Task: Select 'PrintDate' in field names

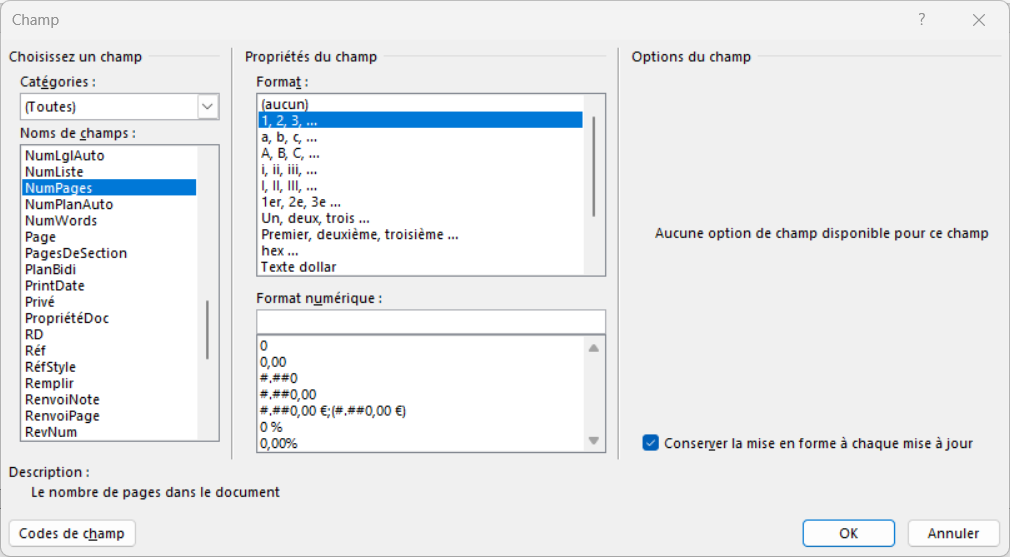Action: pyautogui.click(x=55, y=286)
